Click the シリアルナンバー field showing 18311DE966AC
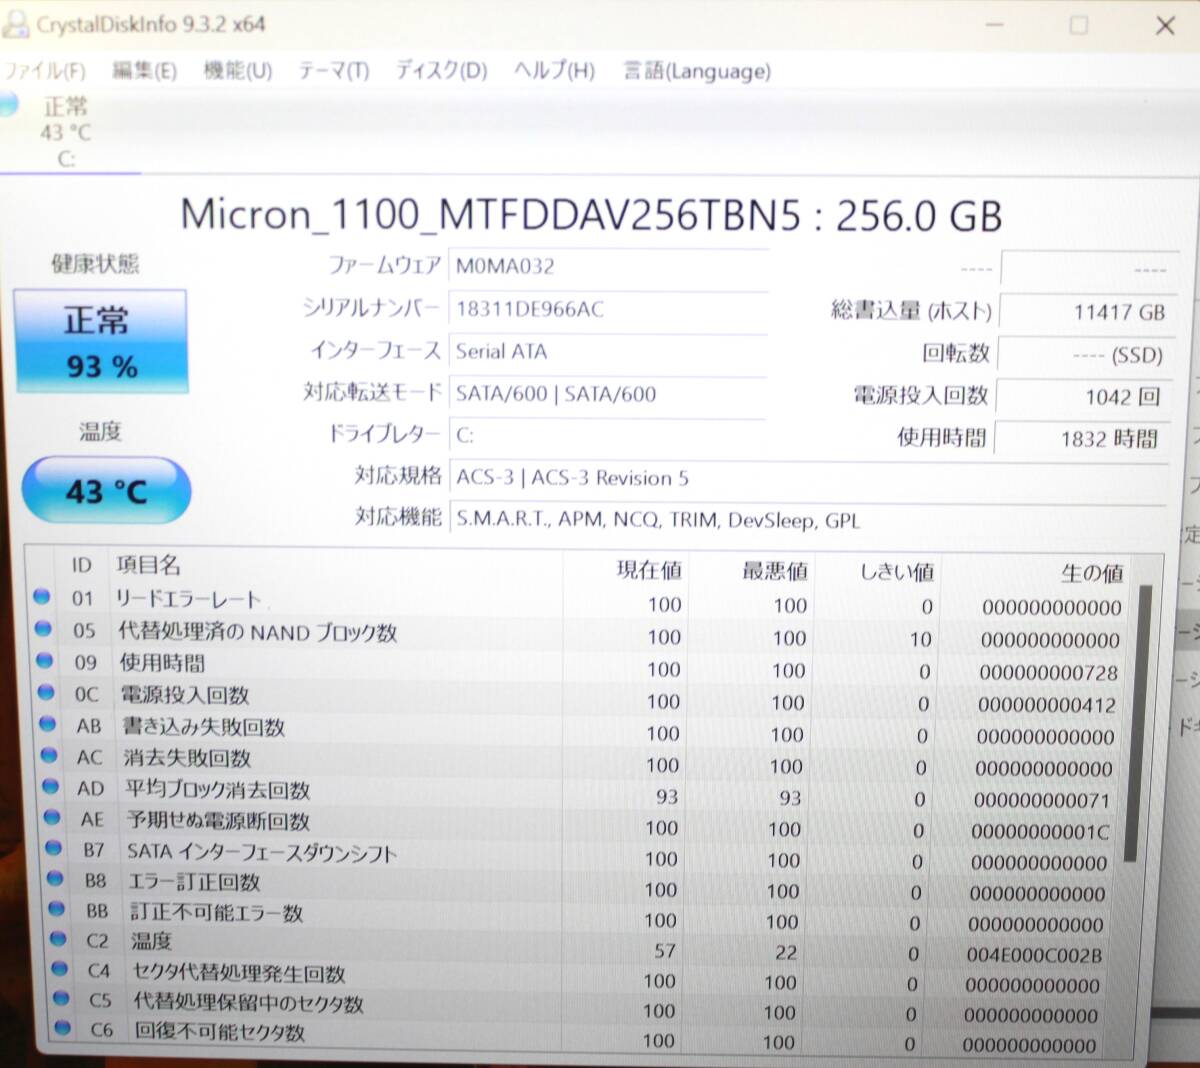Viewport: 1200px width, 1068px height. [608, 310]
